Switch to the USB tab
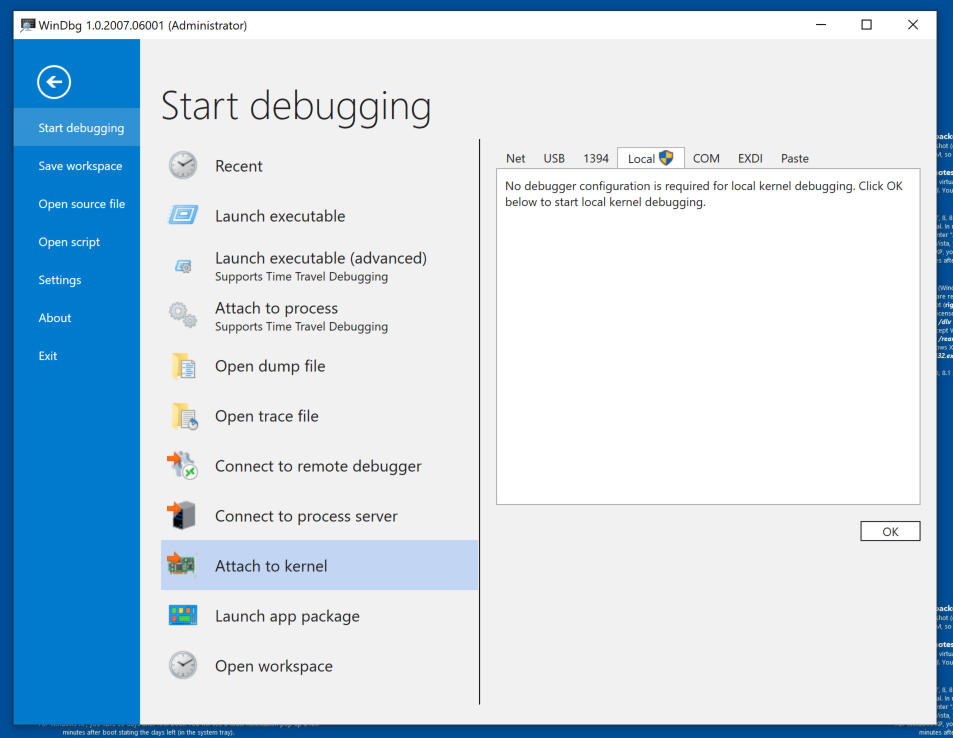Viewport: 953px width, 738px height. coord(554,159)
